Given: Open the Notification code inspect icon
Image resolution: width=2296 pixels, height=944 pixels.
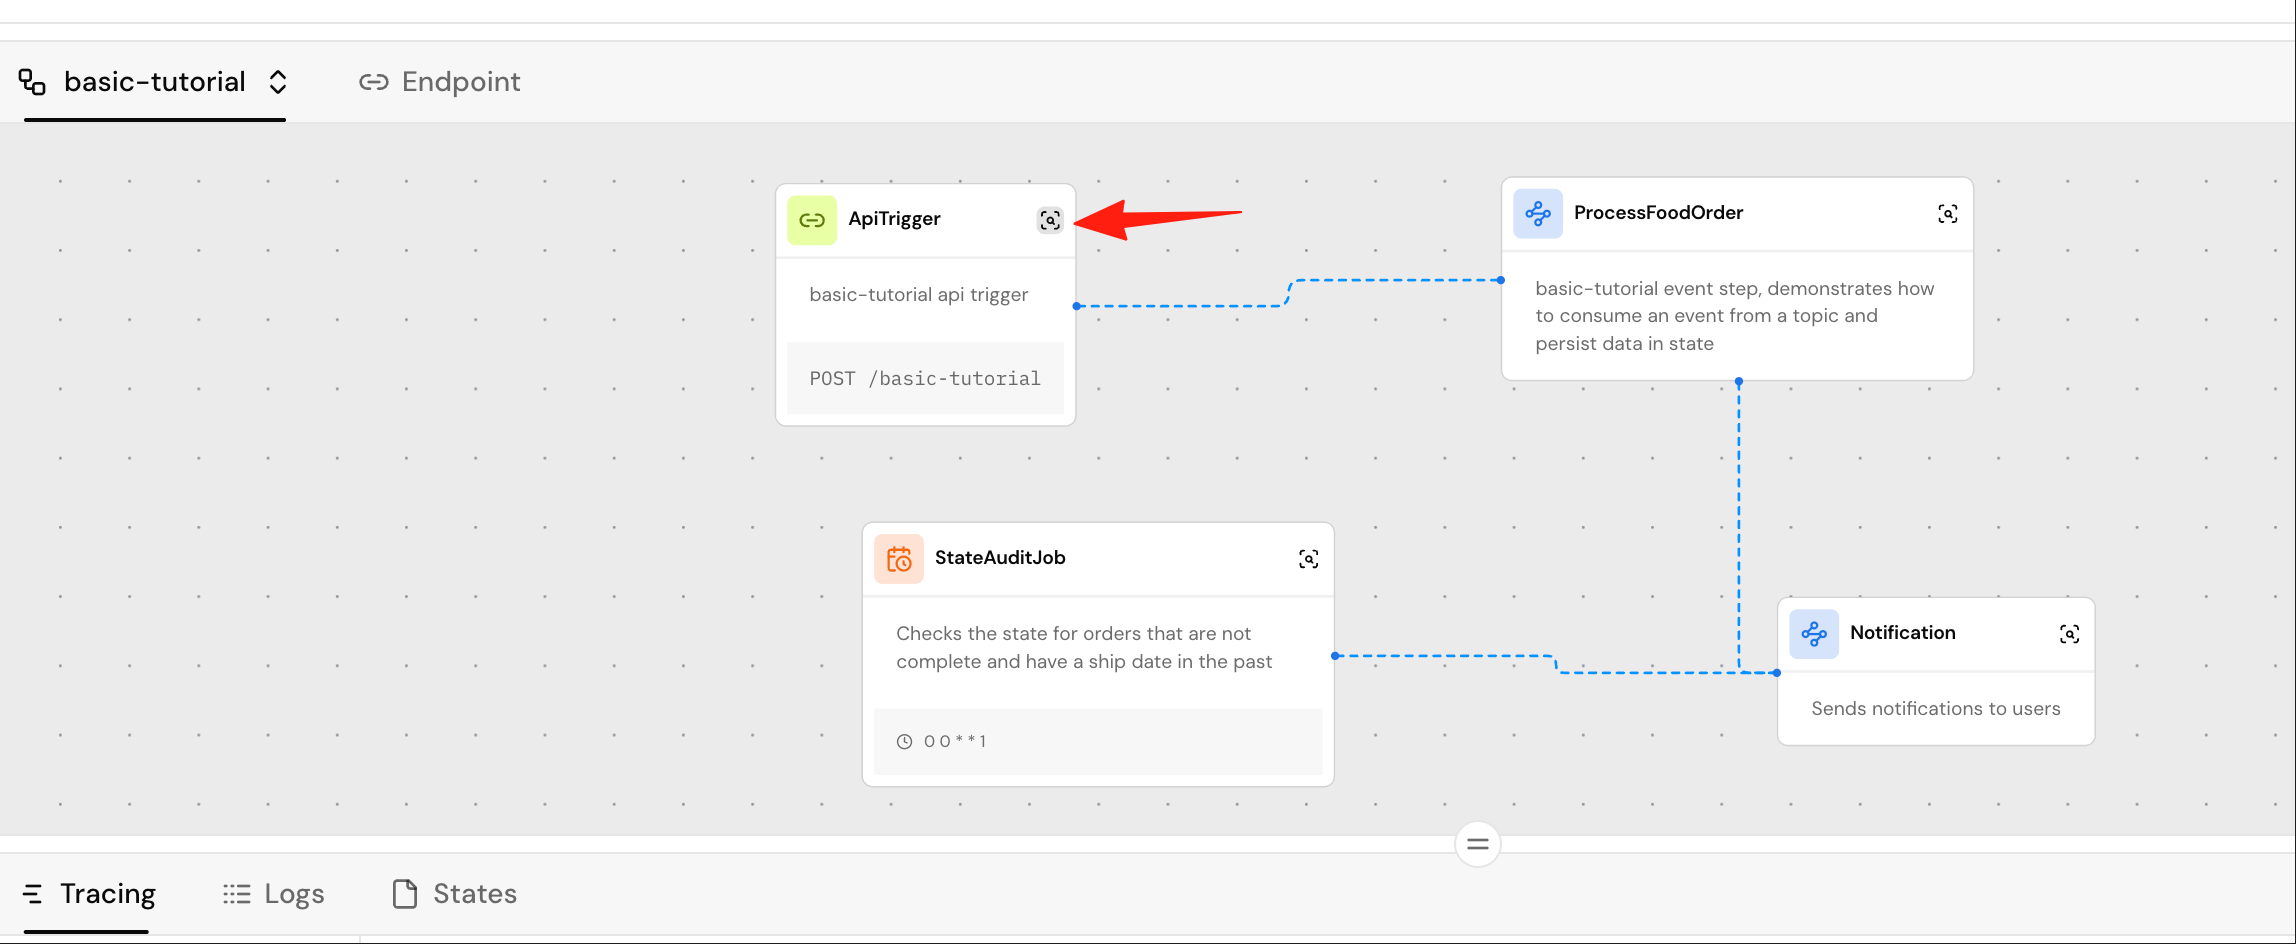Looking at the screenshot, I should click(2070, 634).
